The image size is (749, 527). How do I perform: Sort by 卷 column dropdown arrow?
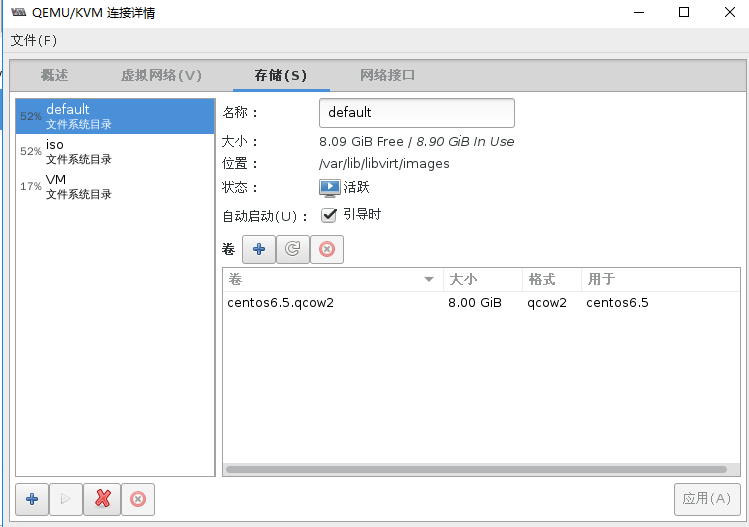pos(429,280)
